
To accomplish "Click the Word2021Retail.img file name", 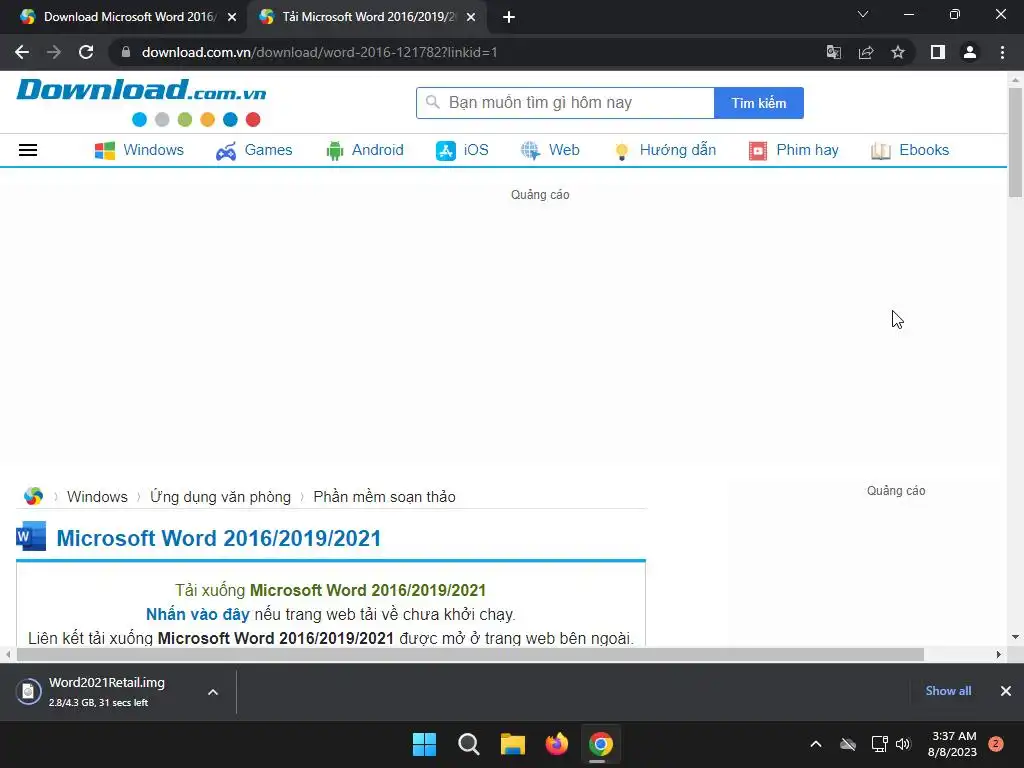I will point(106,682).
